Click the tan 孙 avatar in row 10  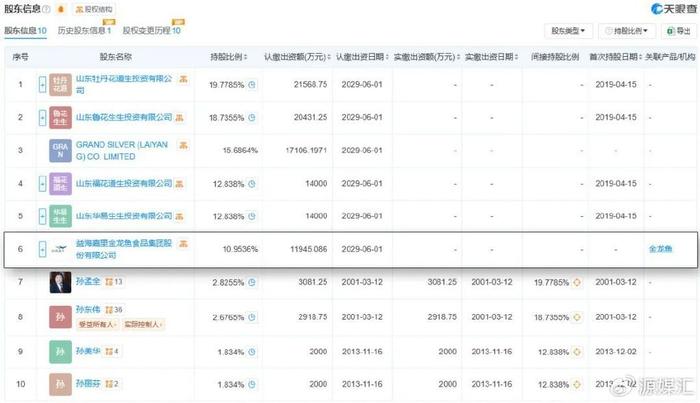point(60,384)
